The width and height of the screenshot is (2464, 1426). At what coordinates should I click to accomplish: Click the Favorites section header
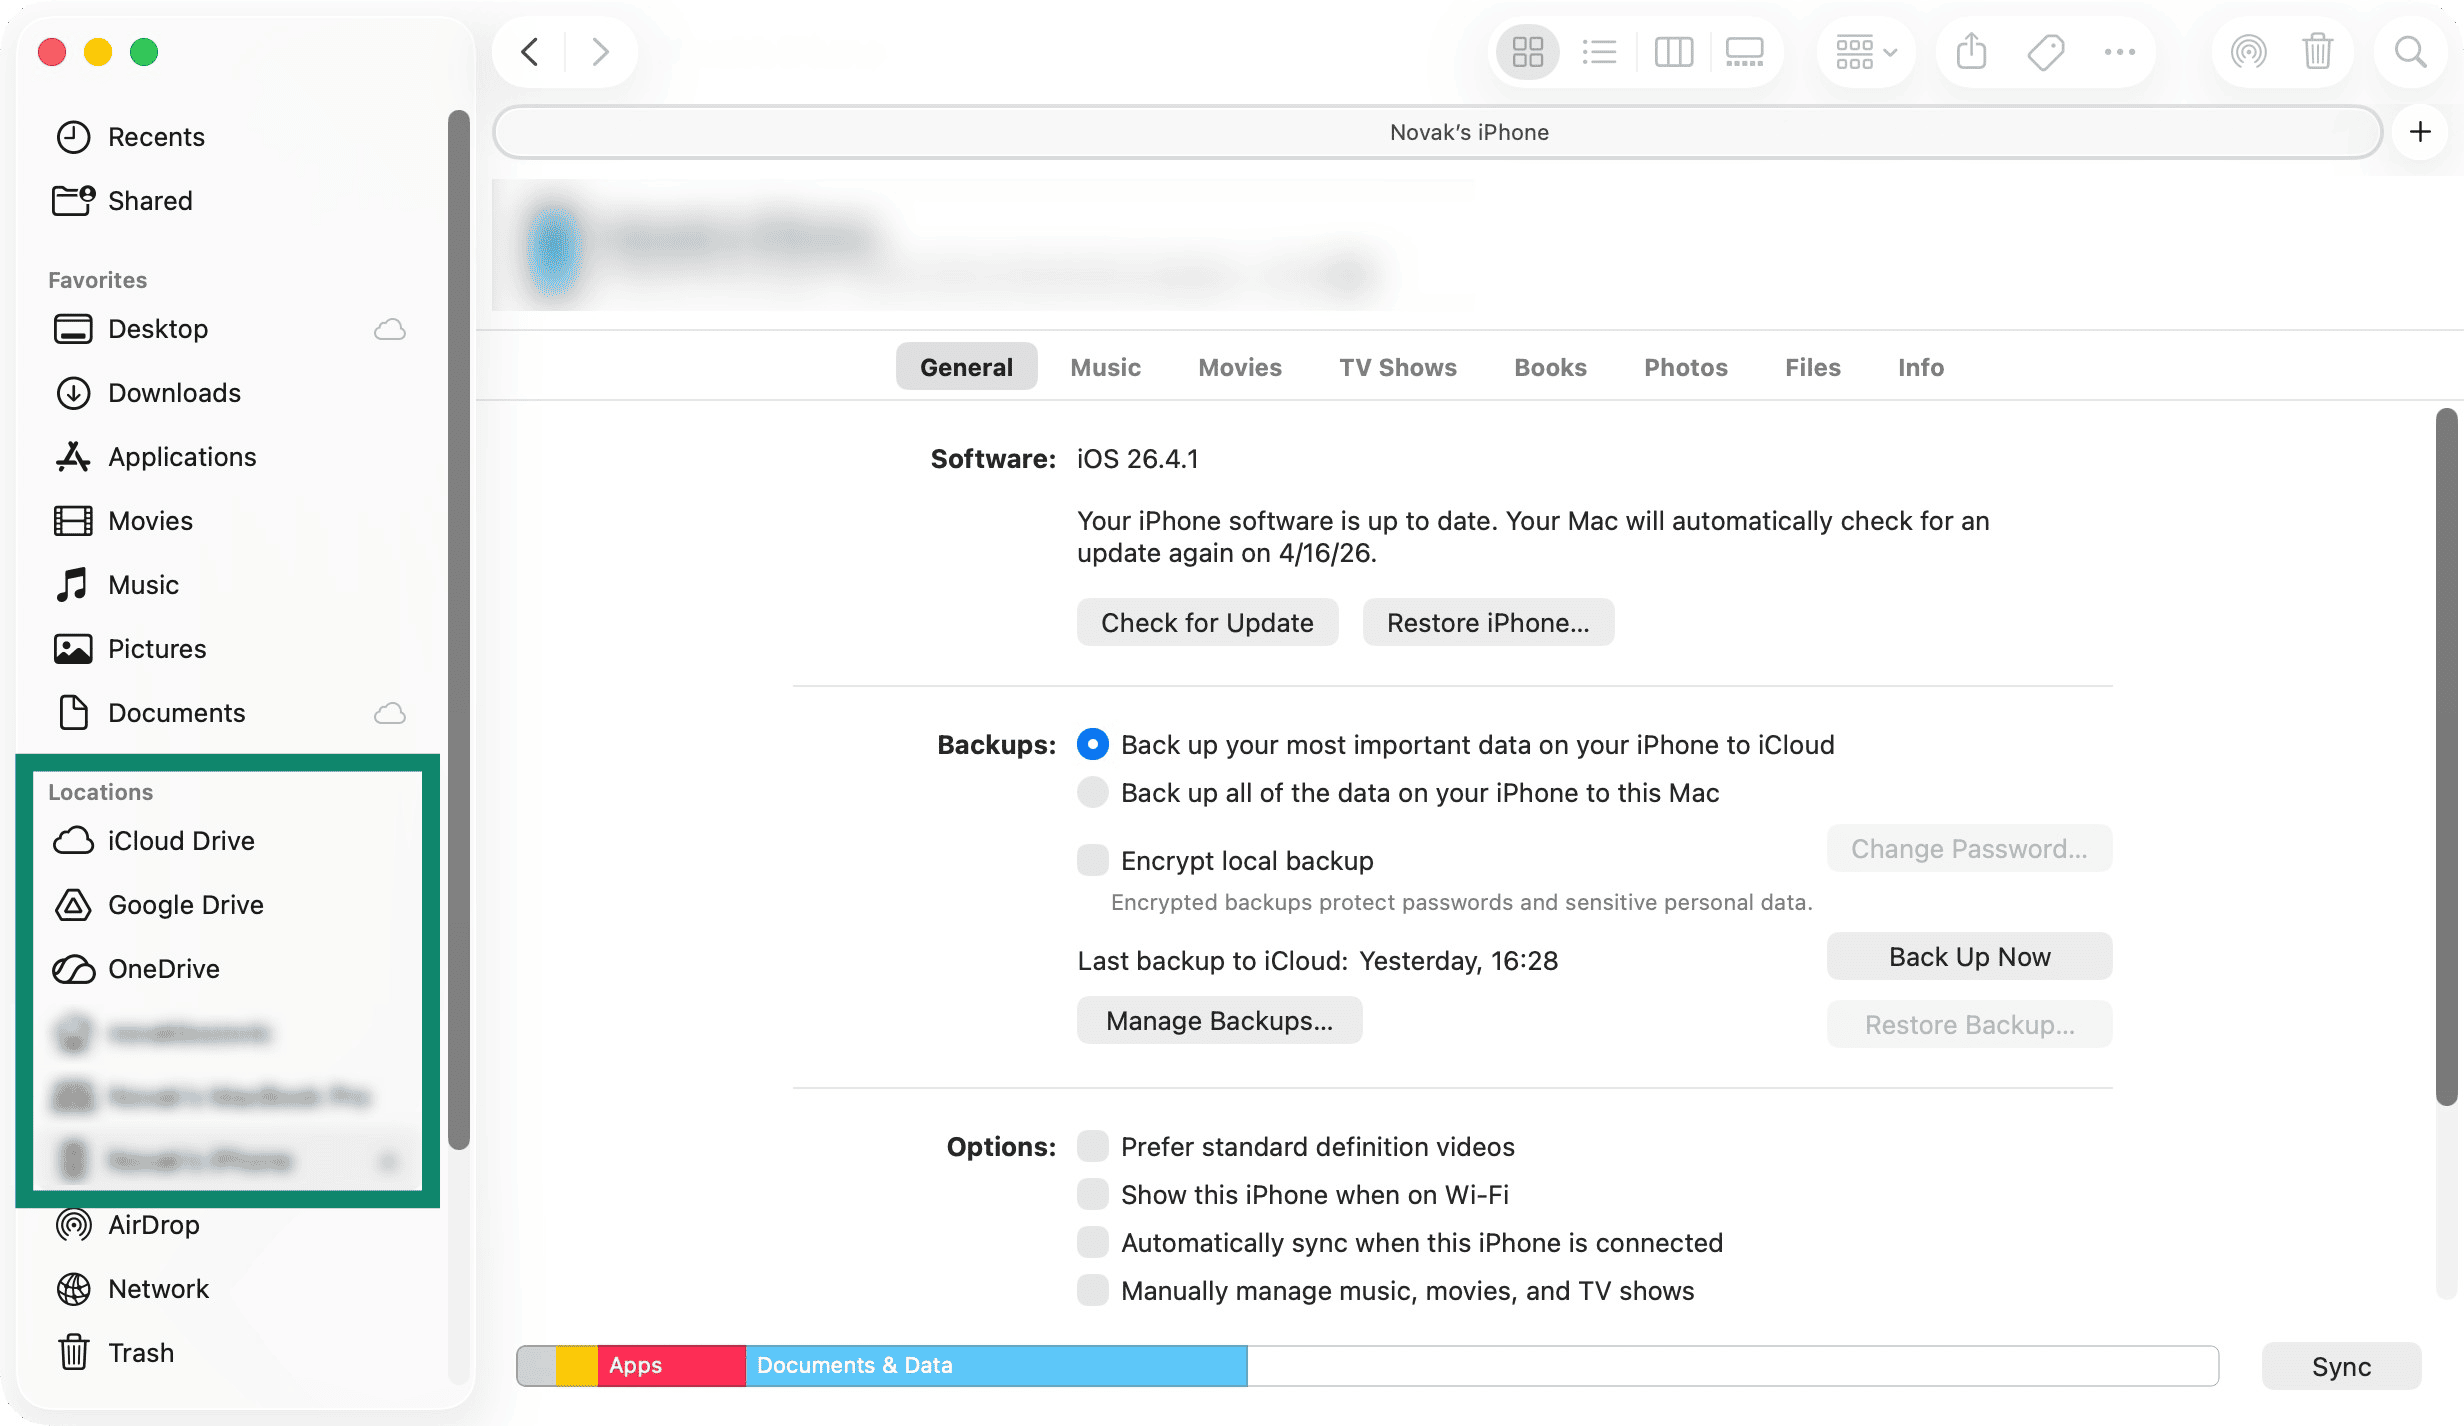coord(97,280)
